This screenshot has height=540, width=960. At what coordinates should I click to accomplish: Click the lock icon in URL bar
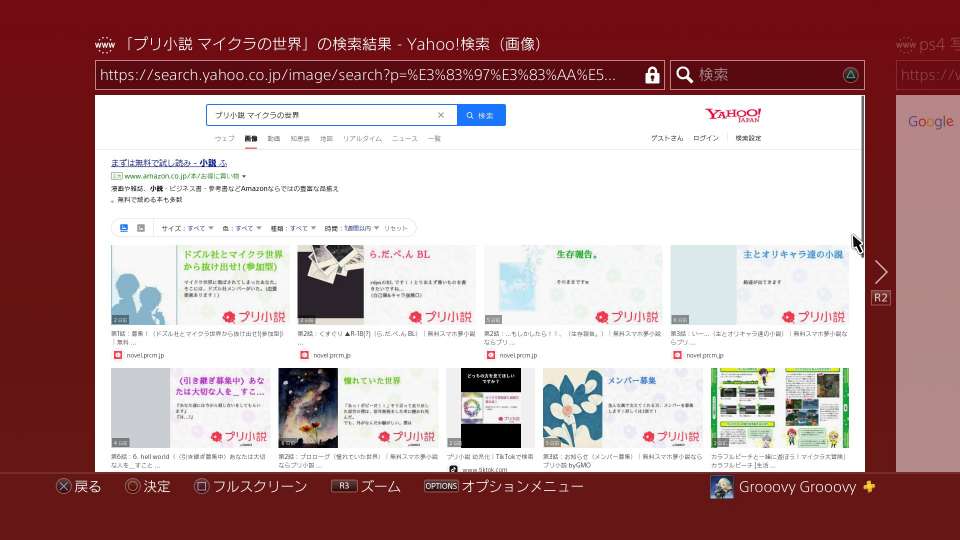click(x=652, y=75)
